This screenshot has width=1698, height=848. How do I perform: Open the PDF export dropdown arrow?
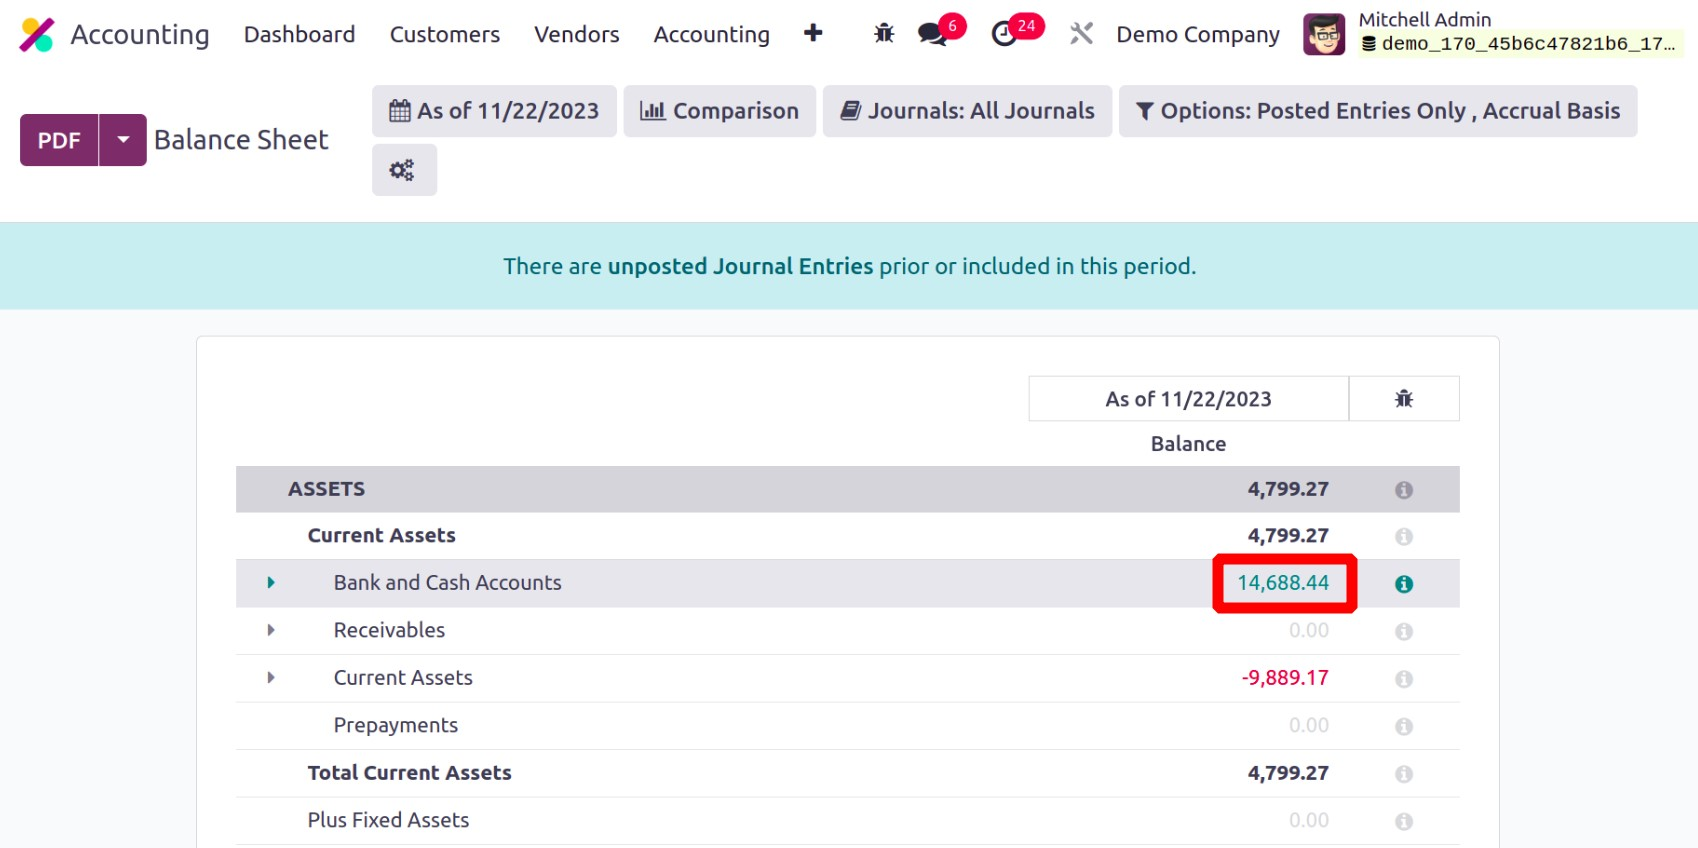click(123, 140)
